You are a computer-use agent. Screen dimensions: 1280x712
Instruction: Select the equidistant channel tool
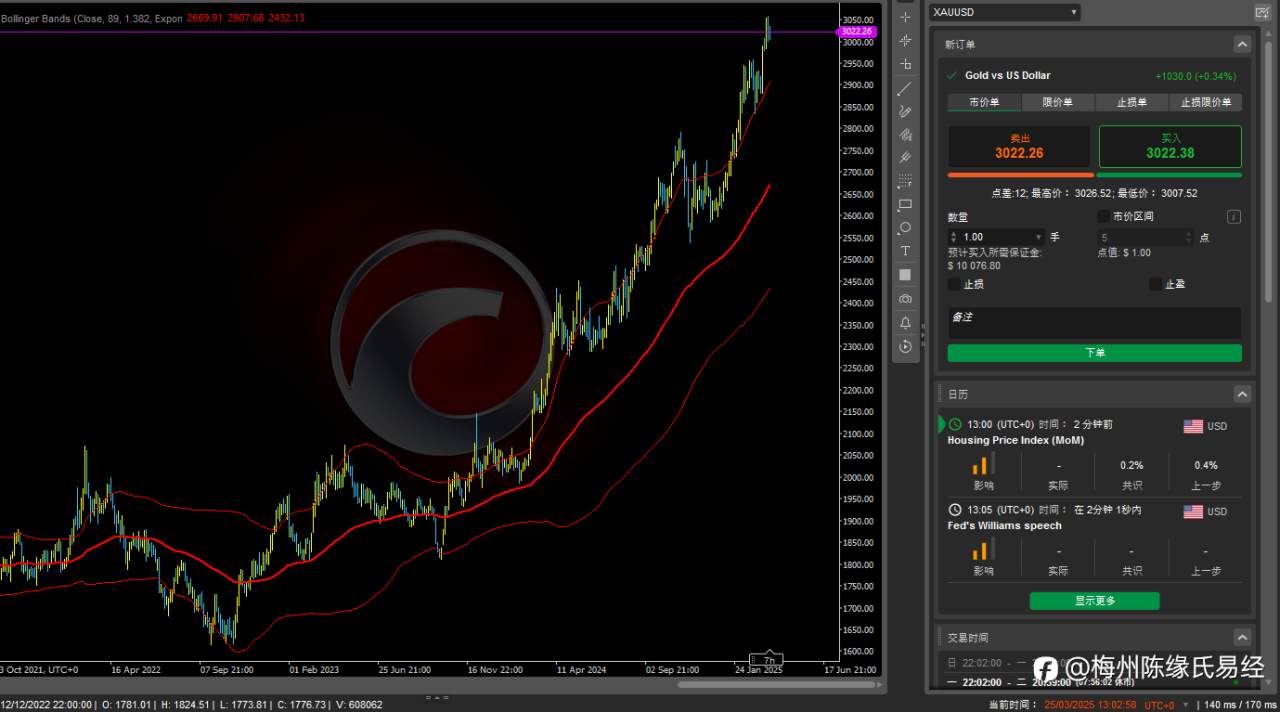point(905,134)
